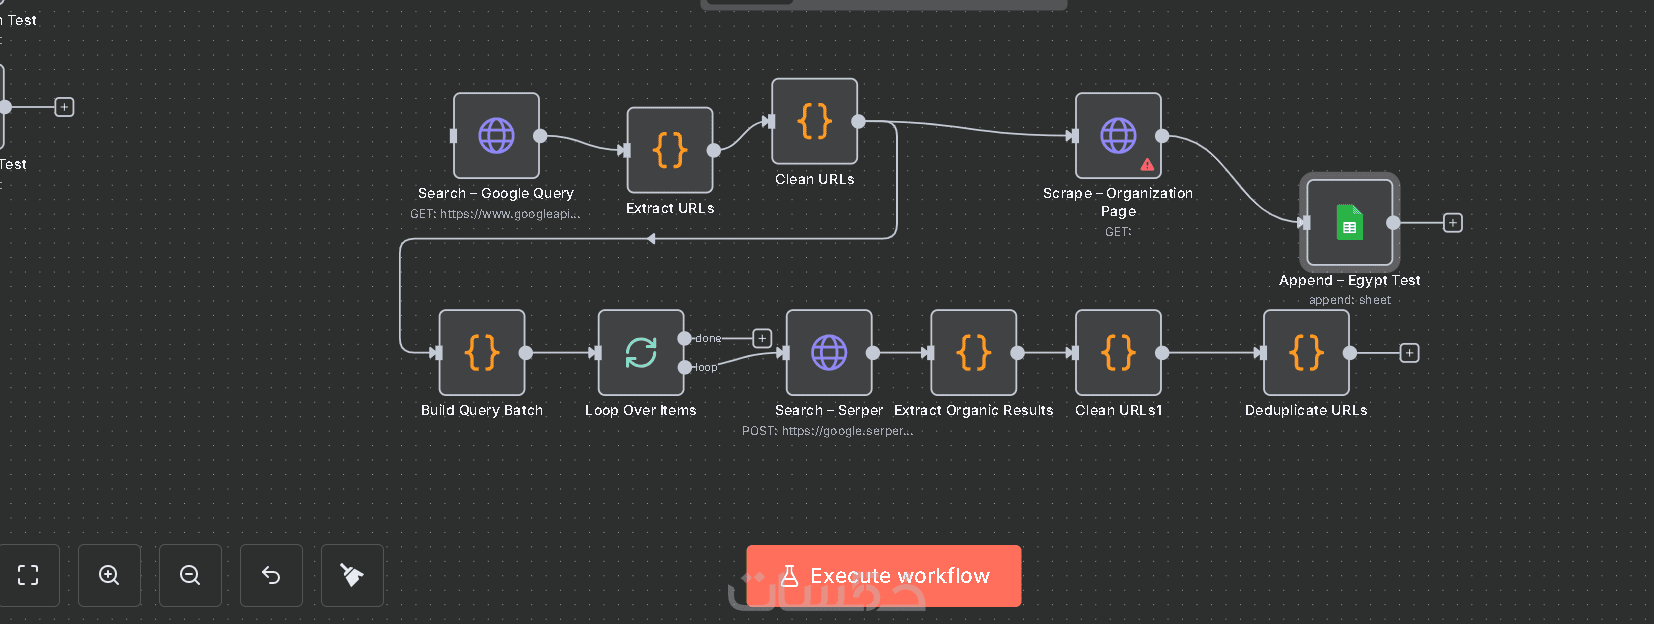Open the Loop Over Items node
The image size is (1654, 624).
pos(641,353)
